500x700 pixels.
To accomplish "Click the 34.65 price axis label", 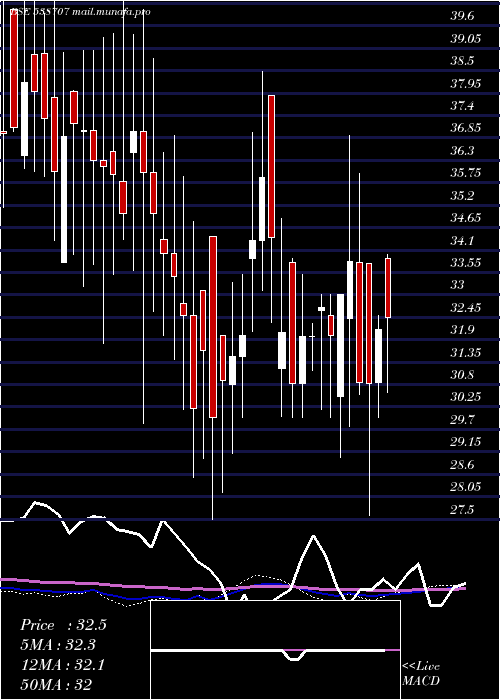I will [x=466, y=218].
